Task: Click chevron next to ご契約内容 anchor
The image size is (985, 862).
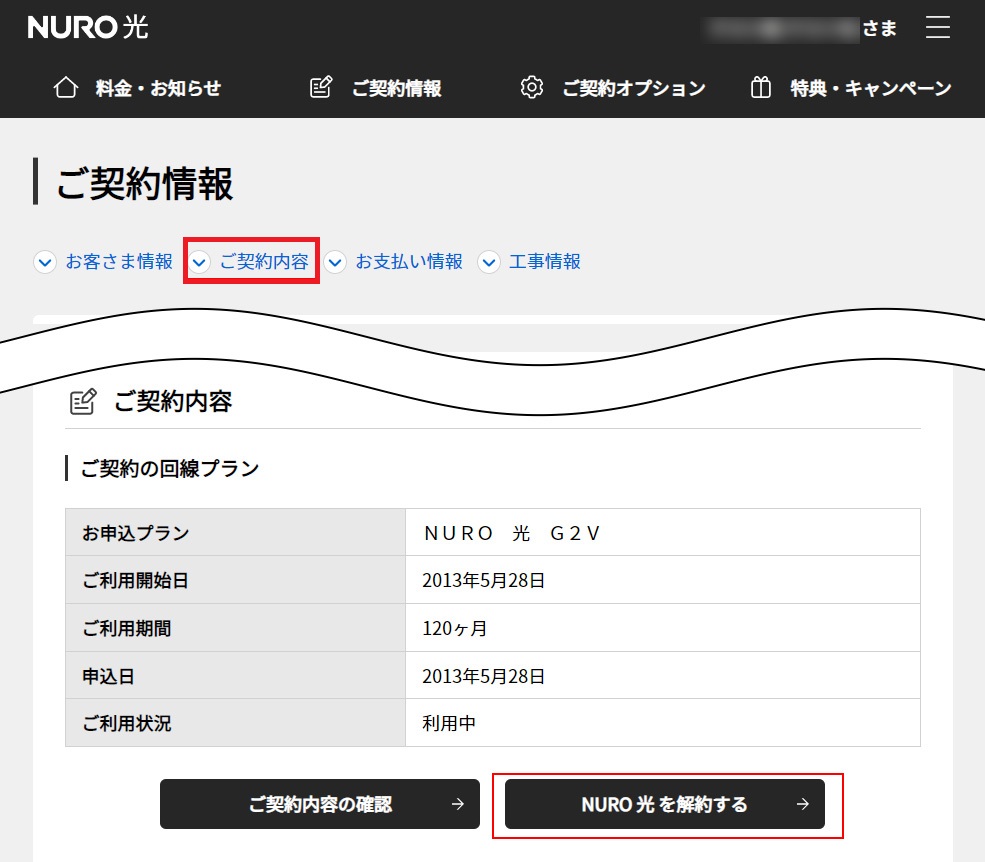Action: pos(199,262)
